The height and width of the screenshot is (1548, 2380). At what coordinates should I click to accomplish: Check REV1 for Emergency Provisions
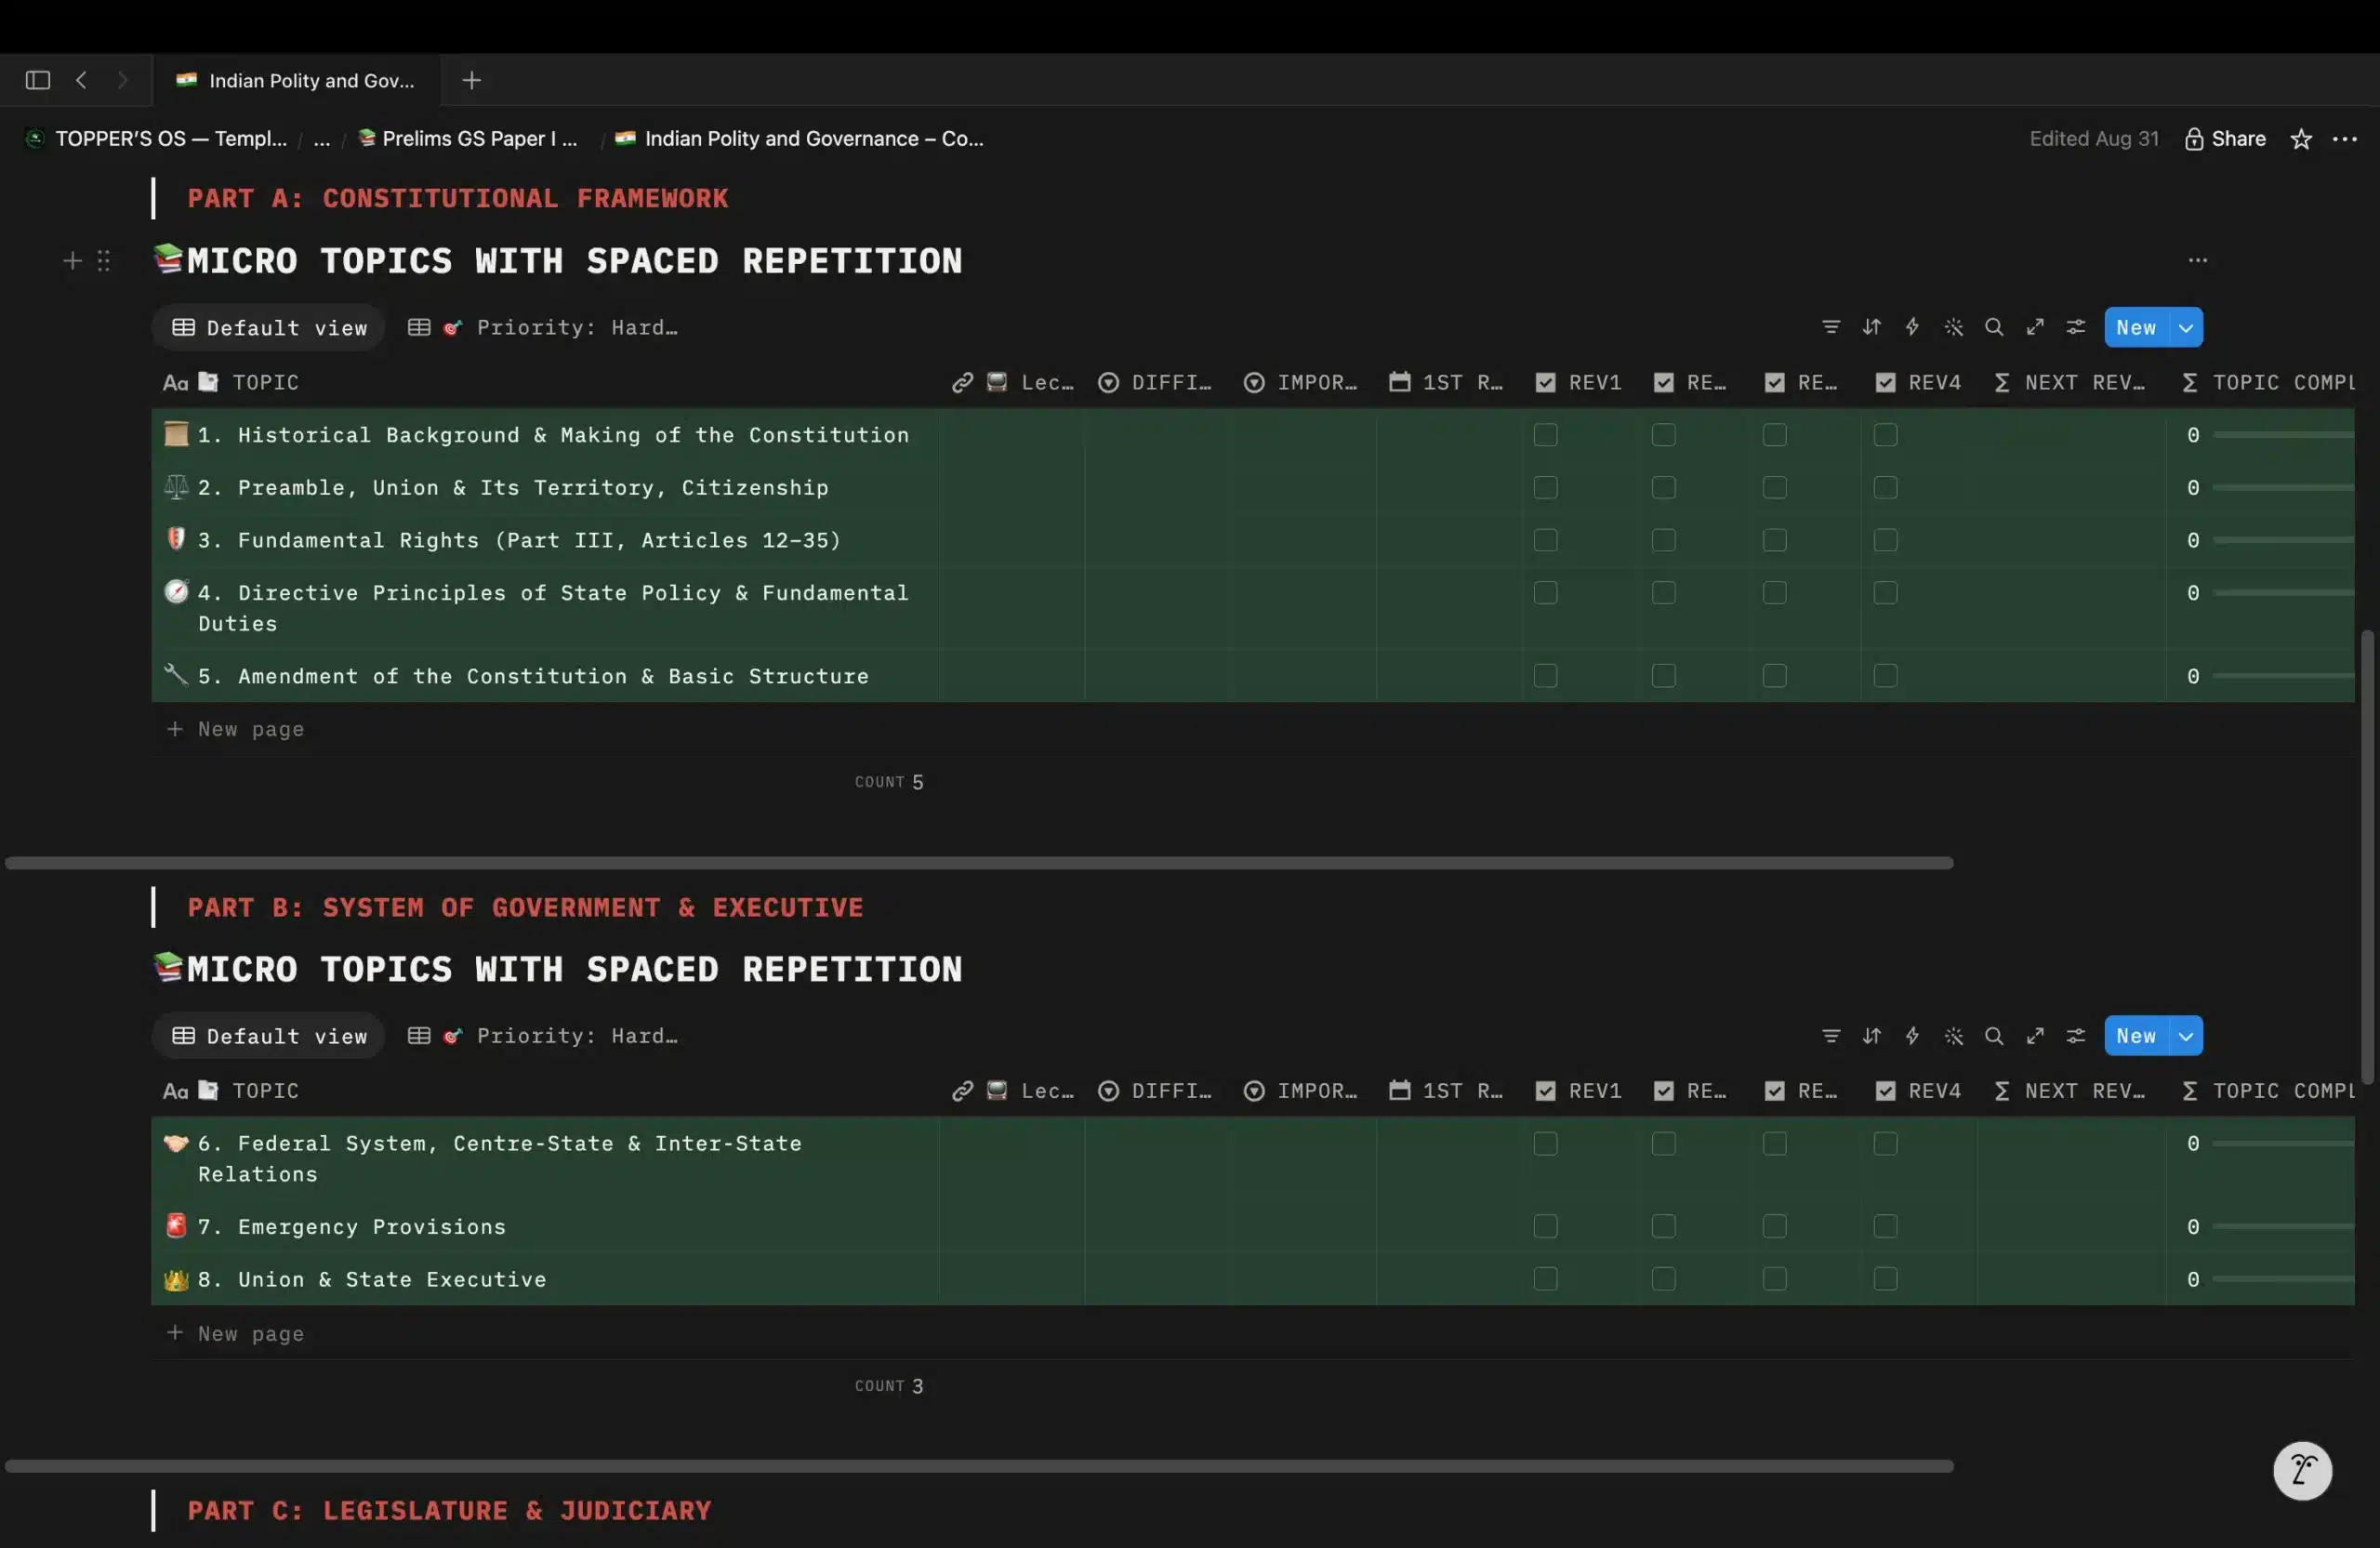pos(1545,1226)
